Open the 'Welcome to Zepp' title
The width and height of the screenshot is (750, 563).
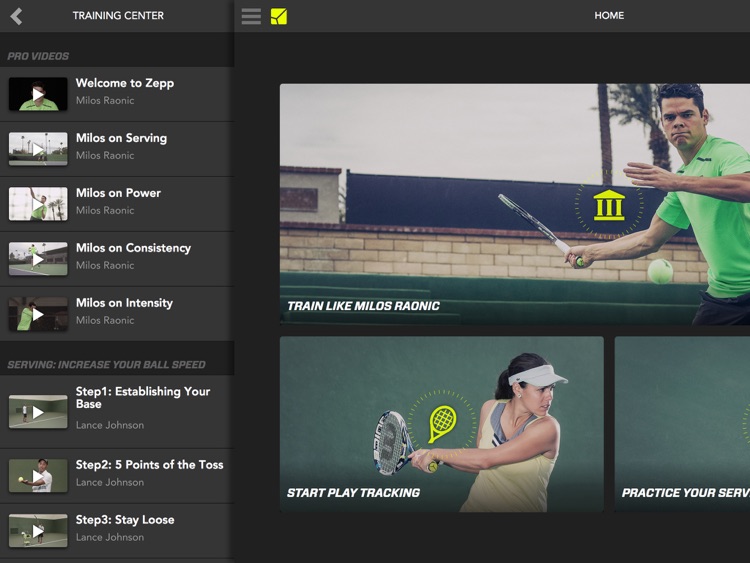click(x=125, y=83)
